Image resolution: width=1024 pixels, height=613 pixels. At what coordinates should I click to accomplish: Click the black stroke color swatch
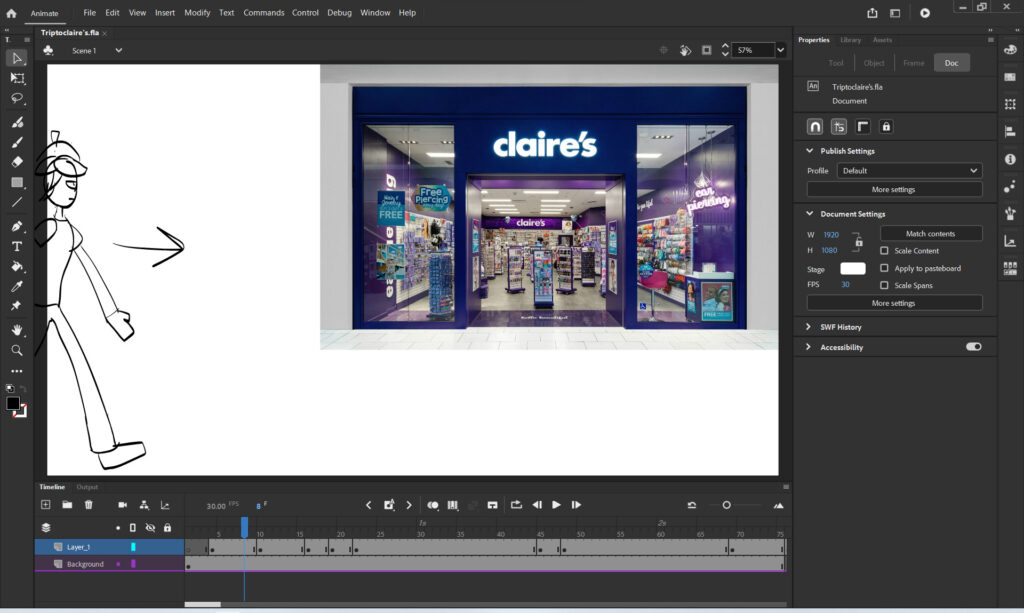tap(12, 403)
